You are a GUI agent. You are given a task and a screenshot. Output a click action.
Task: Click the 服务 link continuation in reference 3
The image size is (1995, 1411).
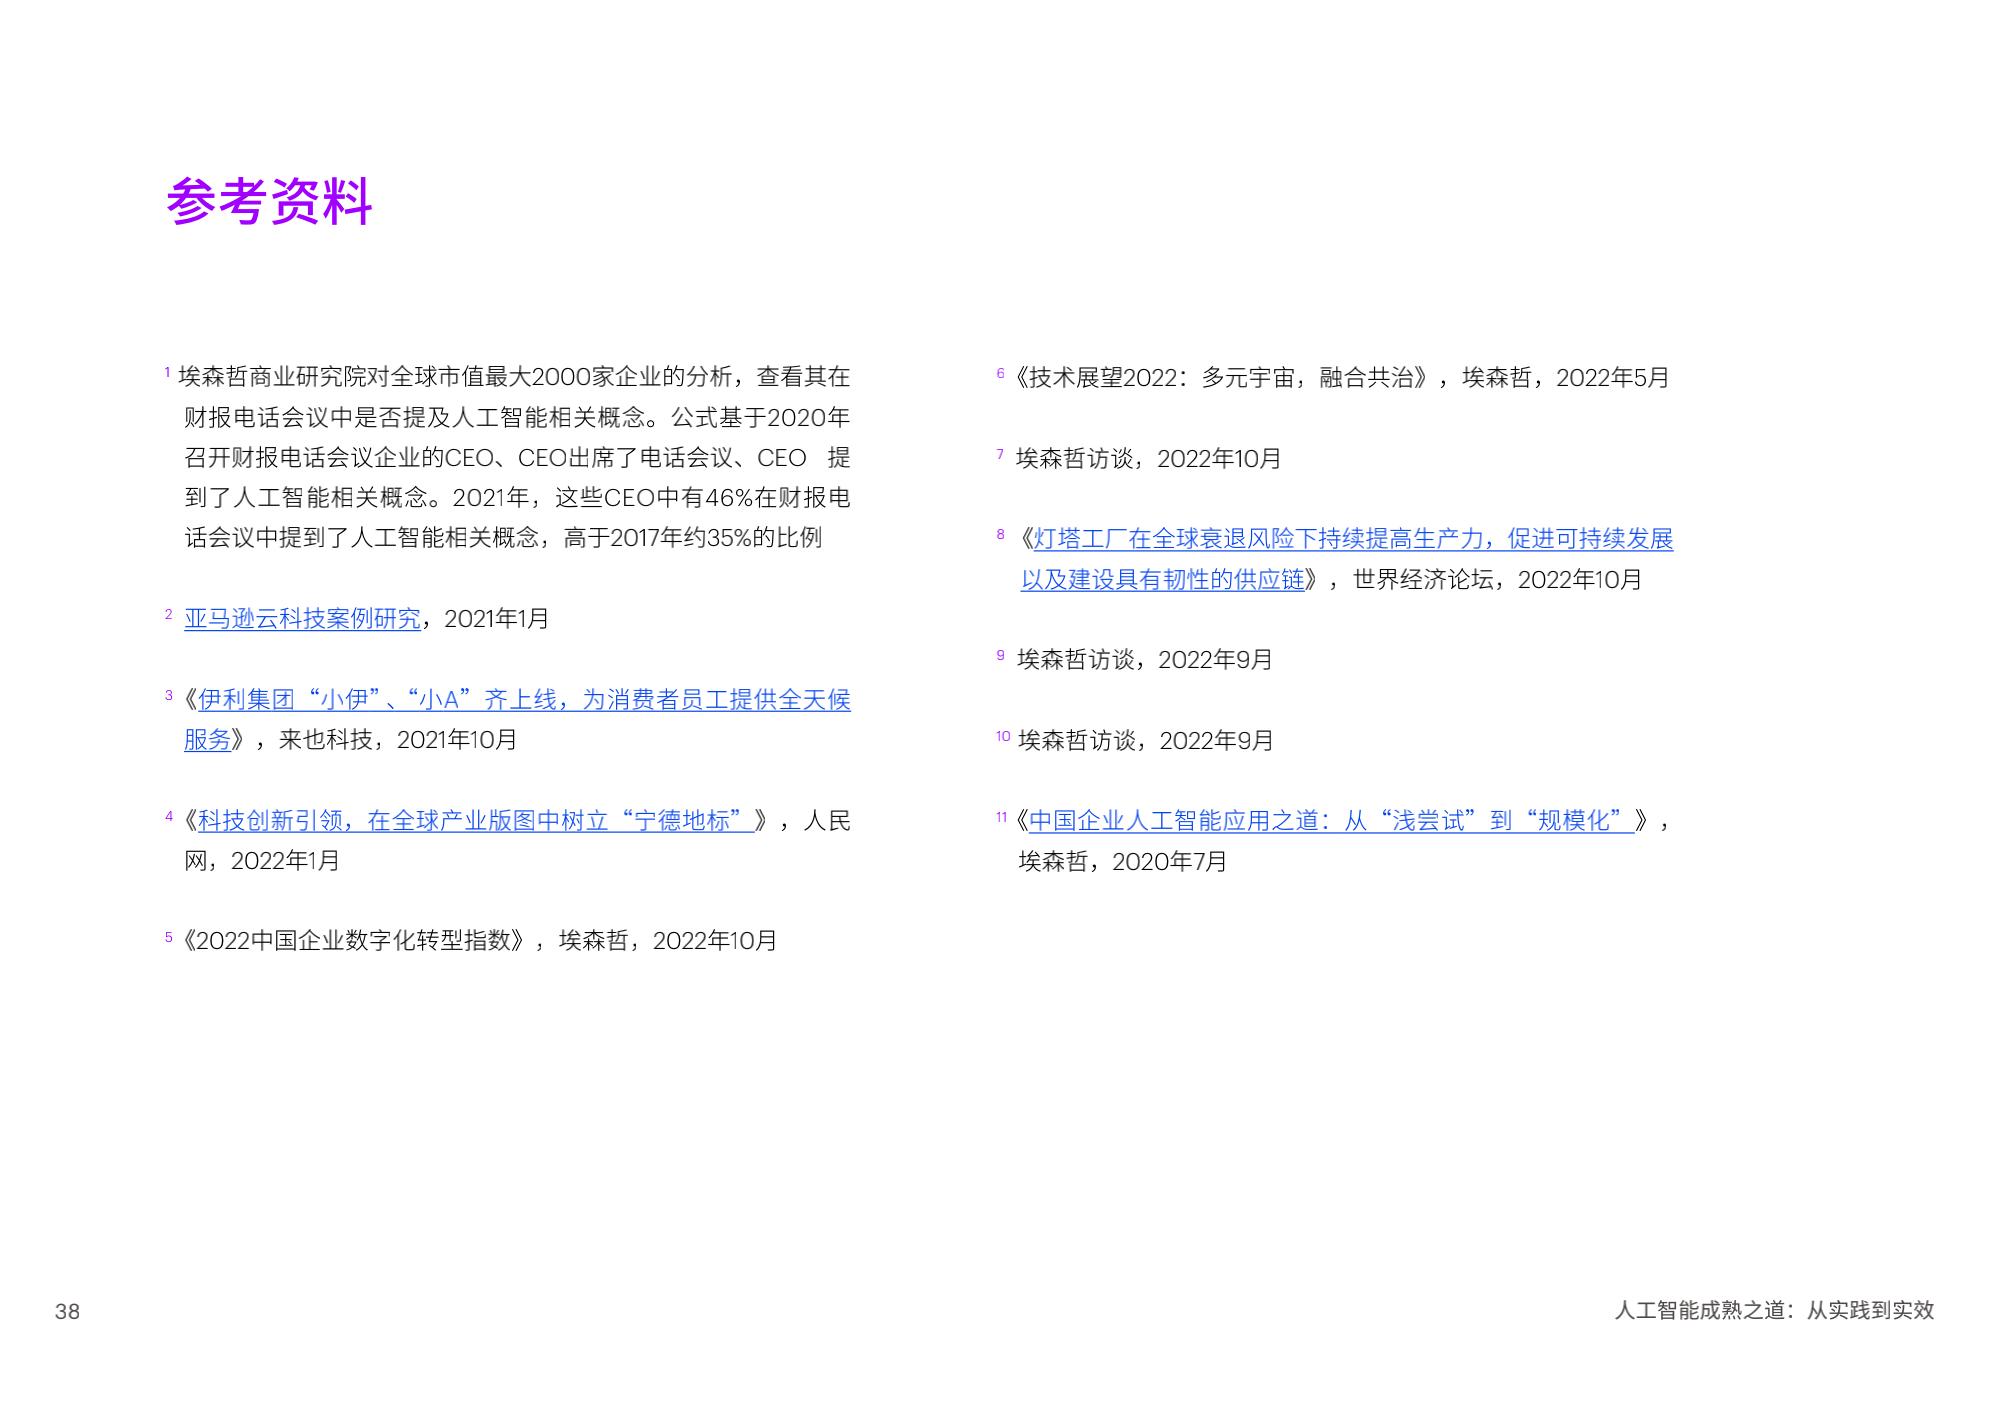coord(207,740)
